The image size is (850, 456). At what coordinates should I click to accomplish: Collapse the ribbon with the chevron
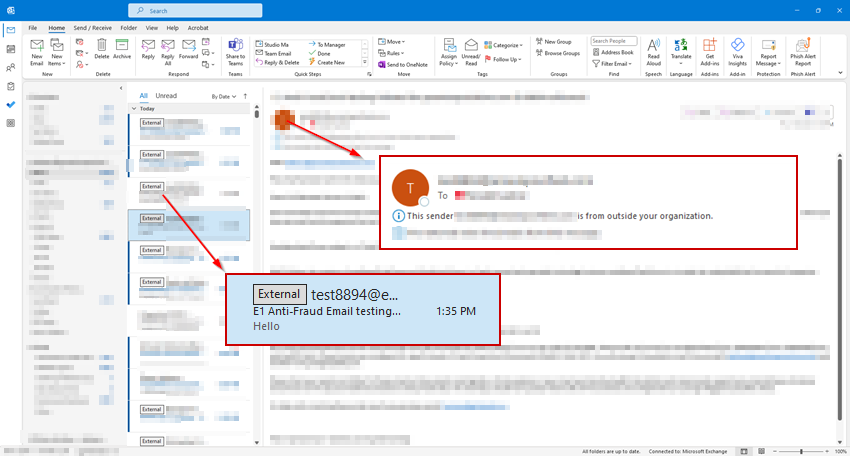[x=840, y=73]
